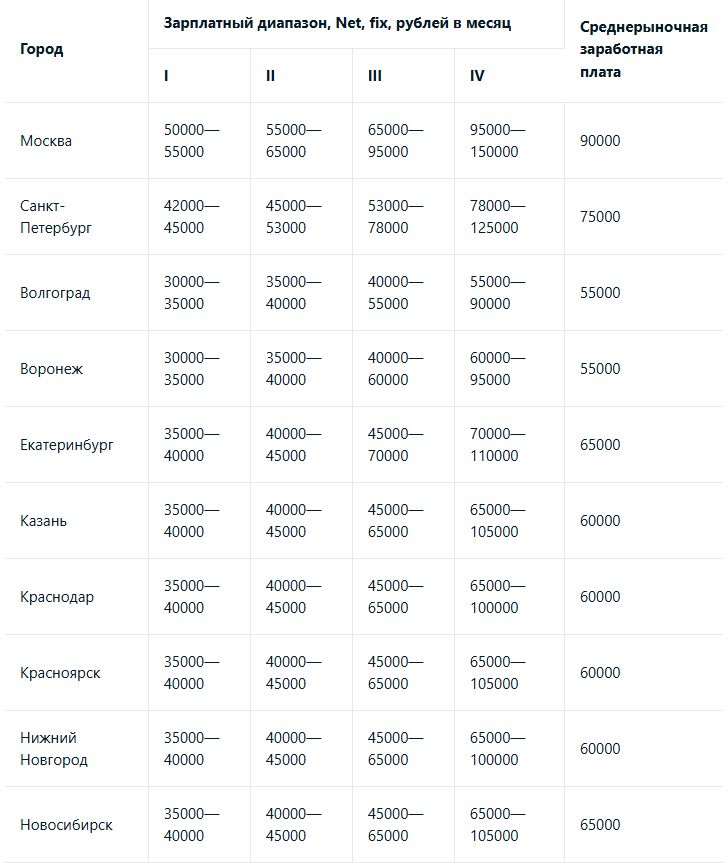Click Moscow's average salary value 90000

pyautogui.click(x=600, y=141)
